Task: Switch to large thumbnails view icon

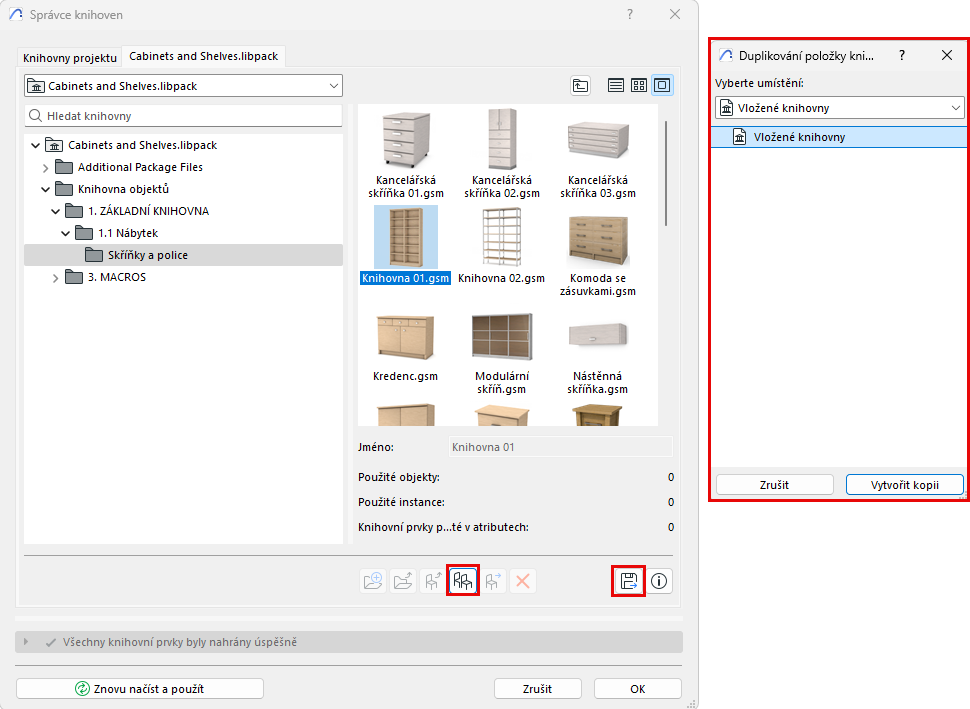Action: click(662, 85)
